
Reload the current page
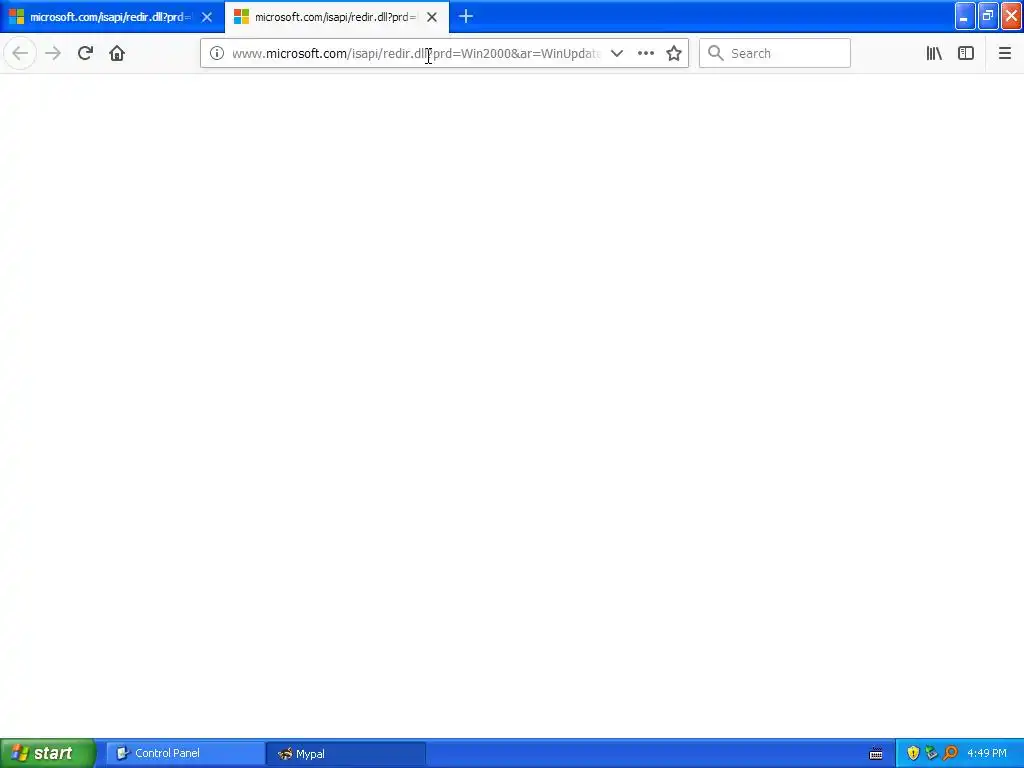(x=85, y=54)
